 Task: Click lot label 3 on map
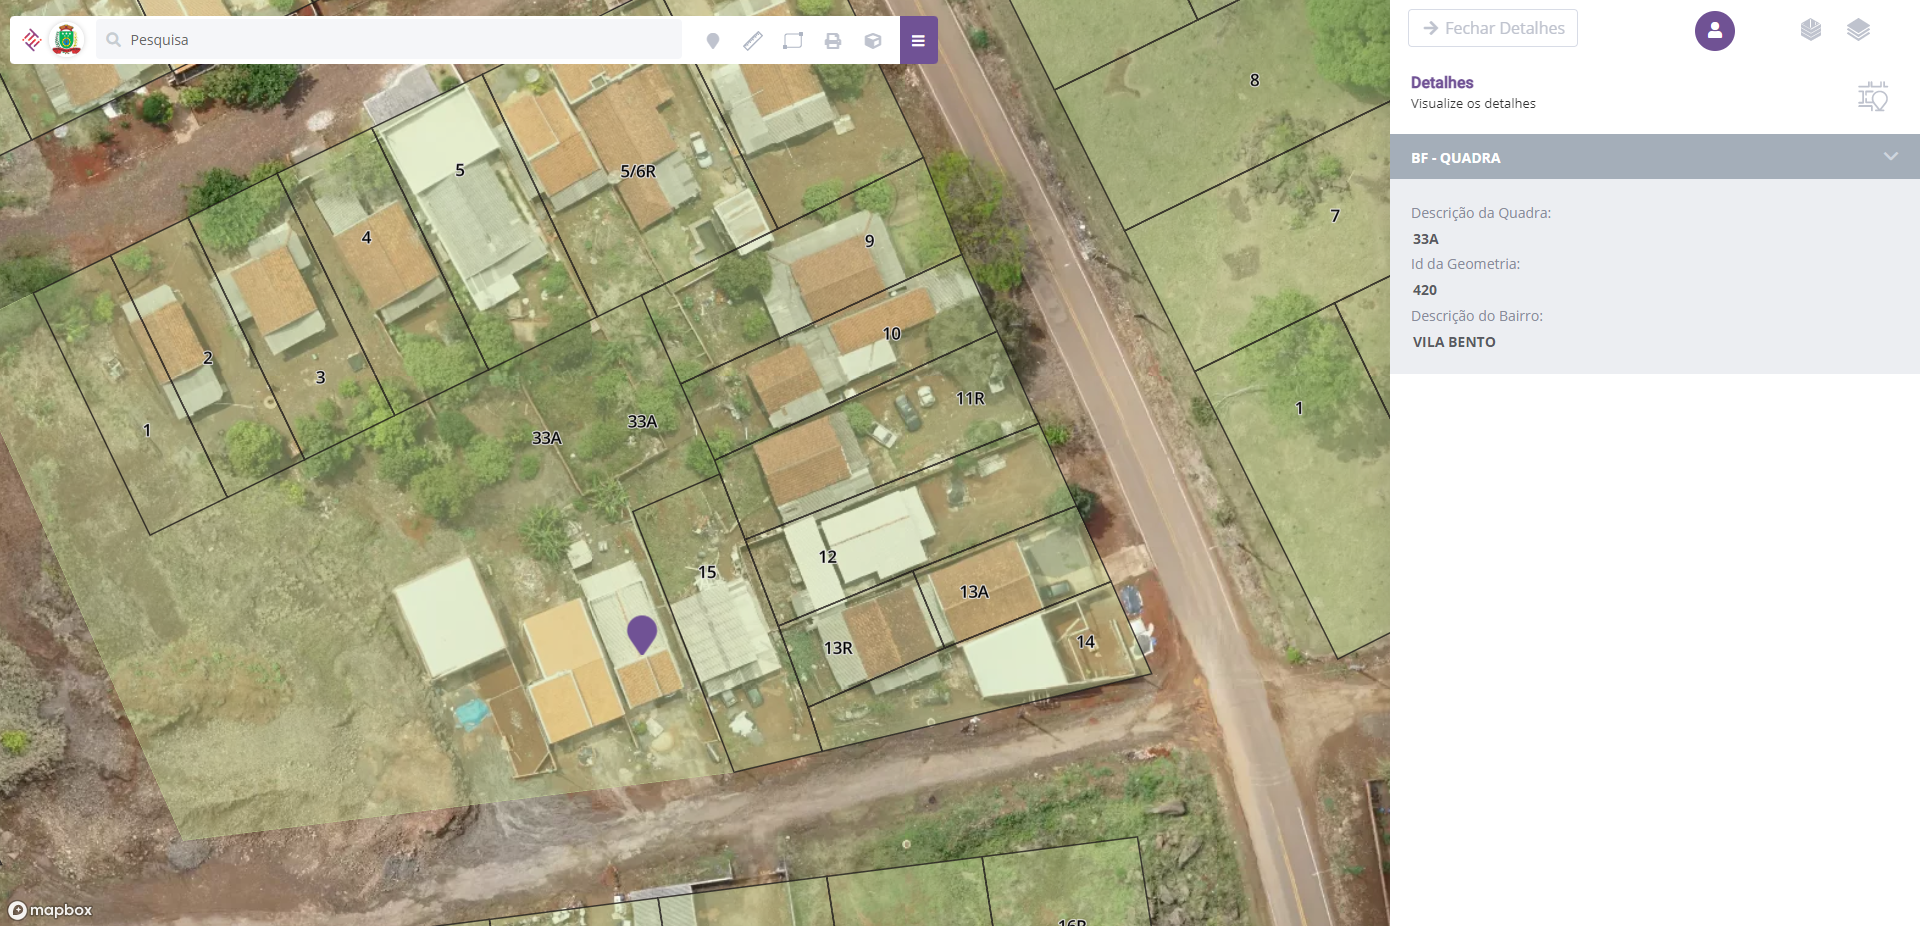(x=320, y=377)
